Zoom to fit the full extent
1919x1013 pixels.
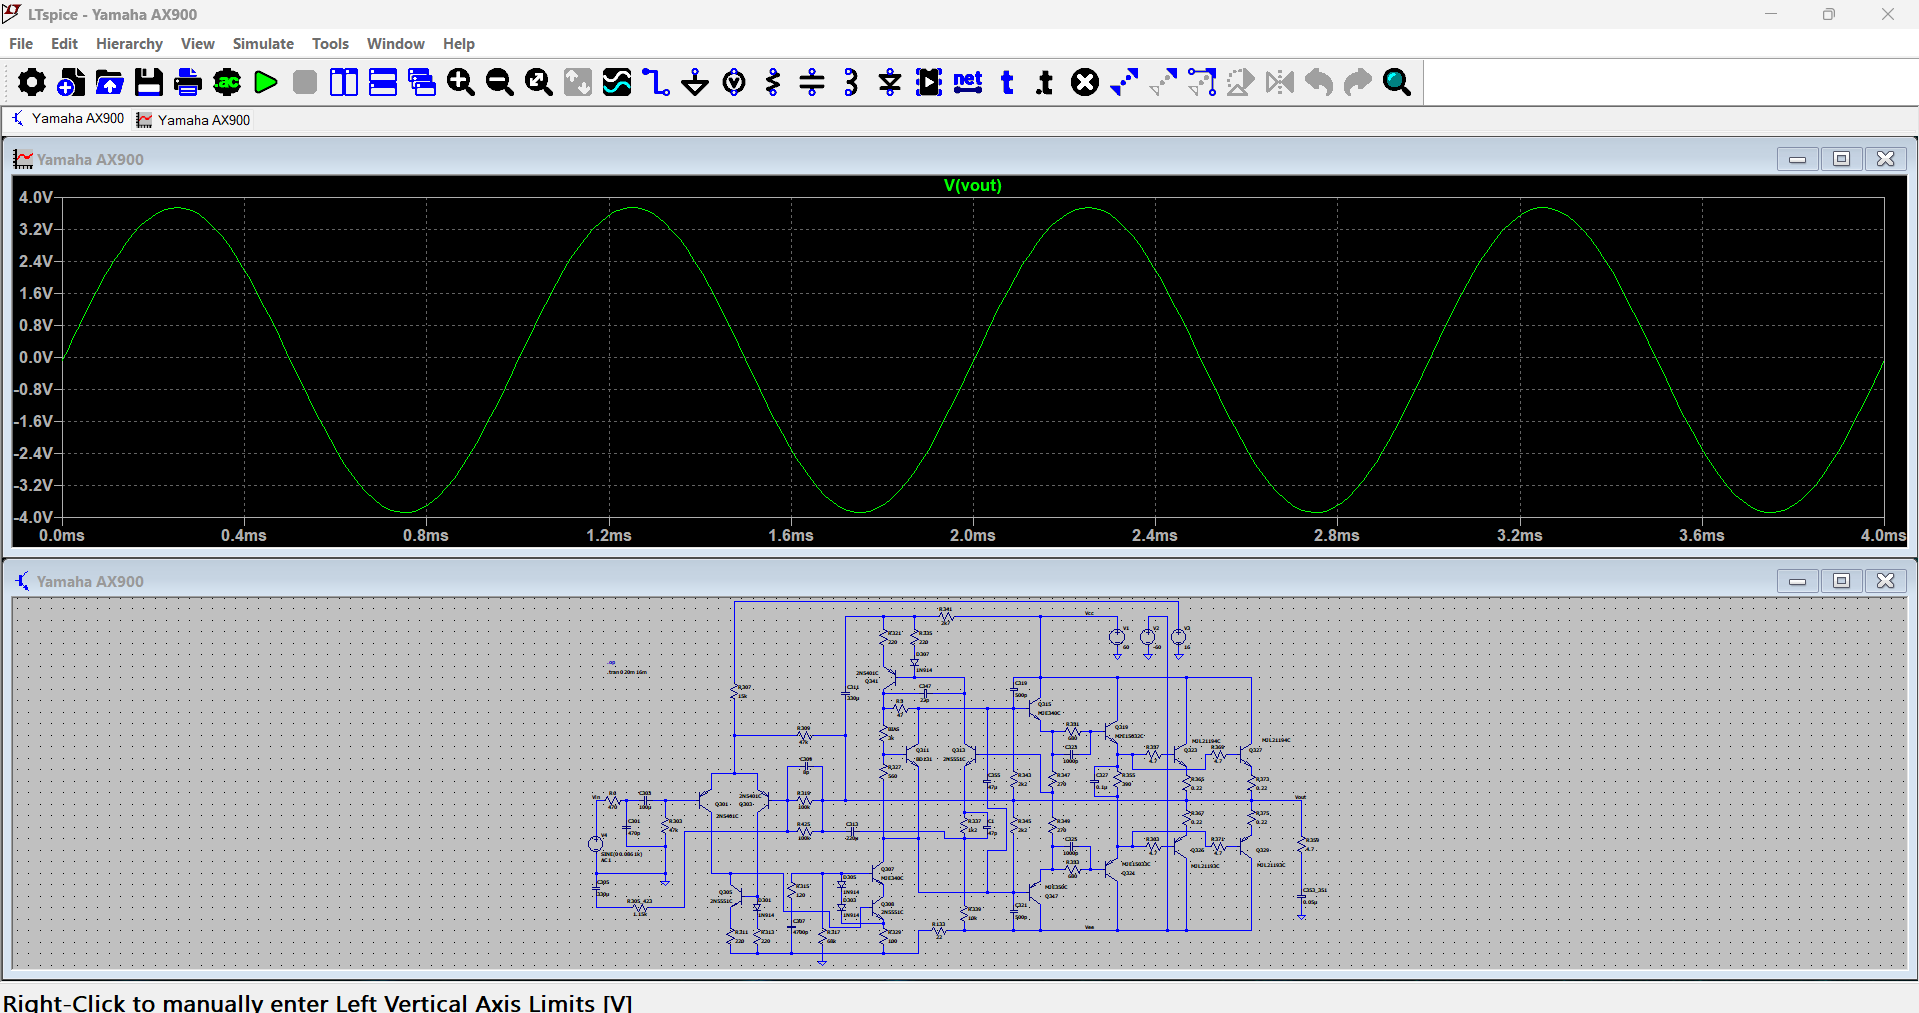[x=539, y=82]
